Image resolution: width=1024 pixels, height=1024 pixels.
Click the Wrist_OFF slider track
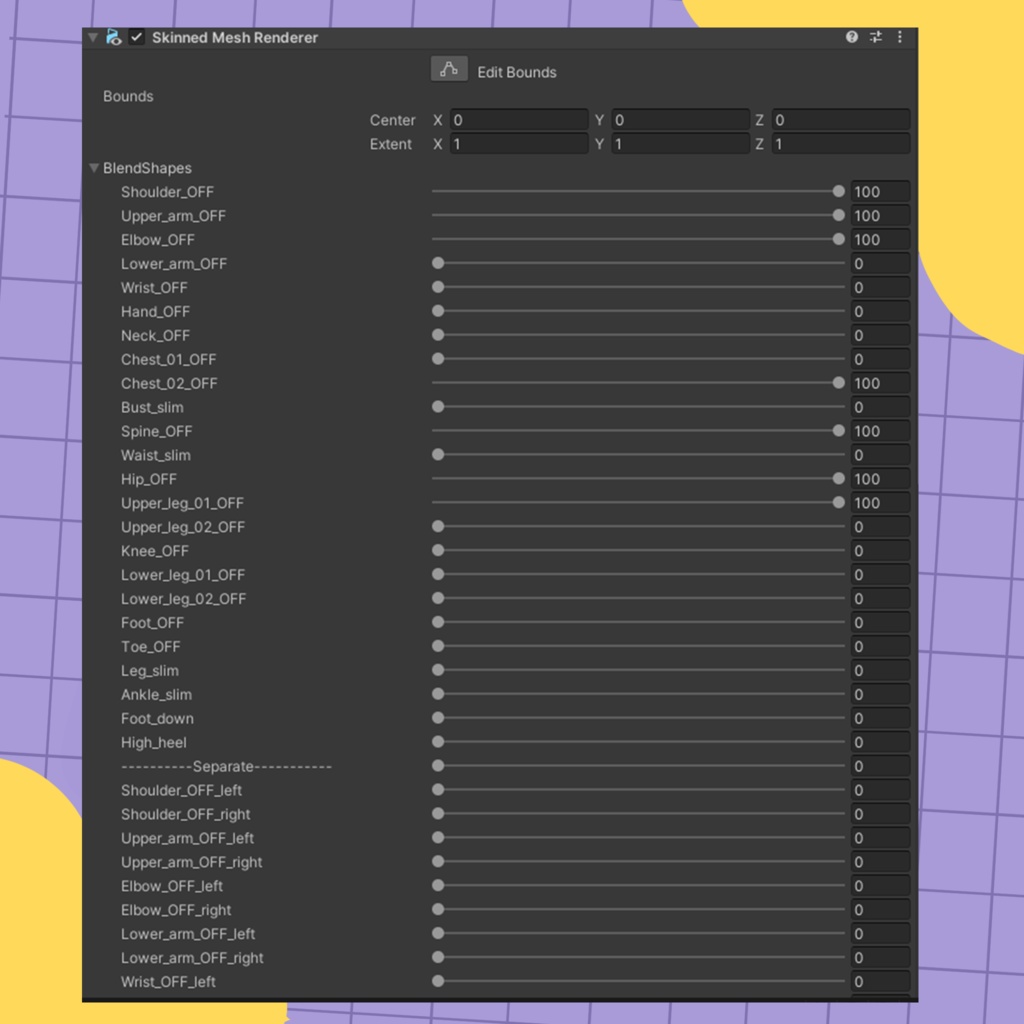coord(638,287)
